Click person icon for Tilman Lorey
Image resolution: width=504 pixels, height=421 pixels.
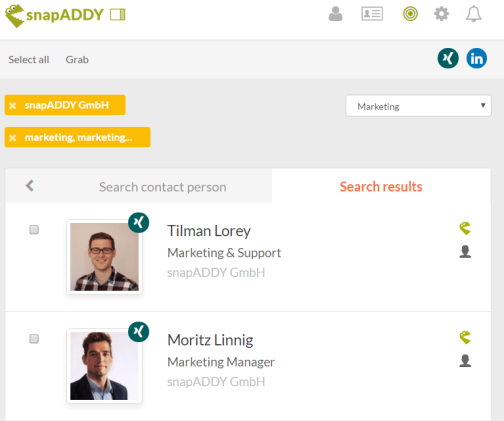pos(465,252)
